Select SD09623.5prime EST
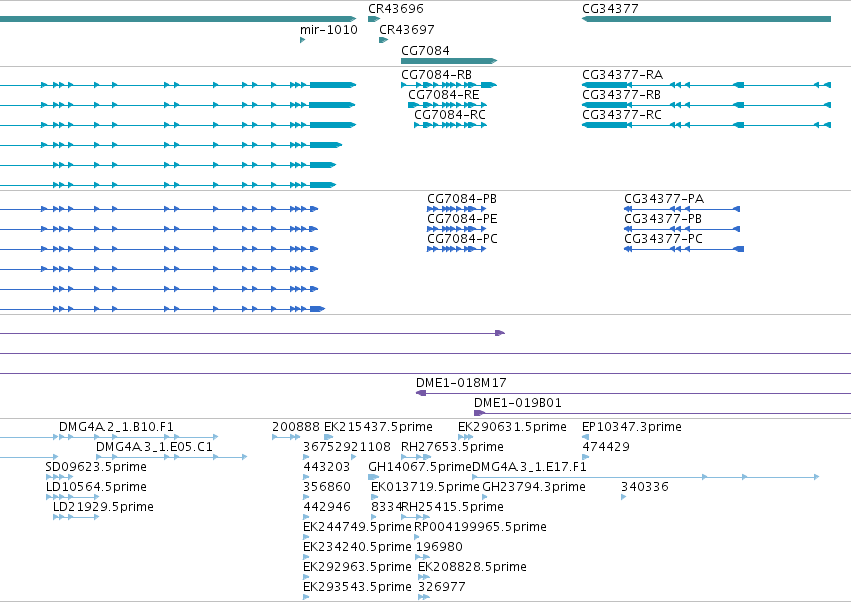Viewport: 851px width, 602px height. pos(96,467)
